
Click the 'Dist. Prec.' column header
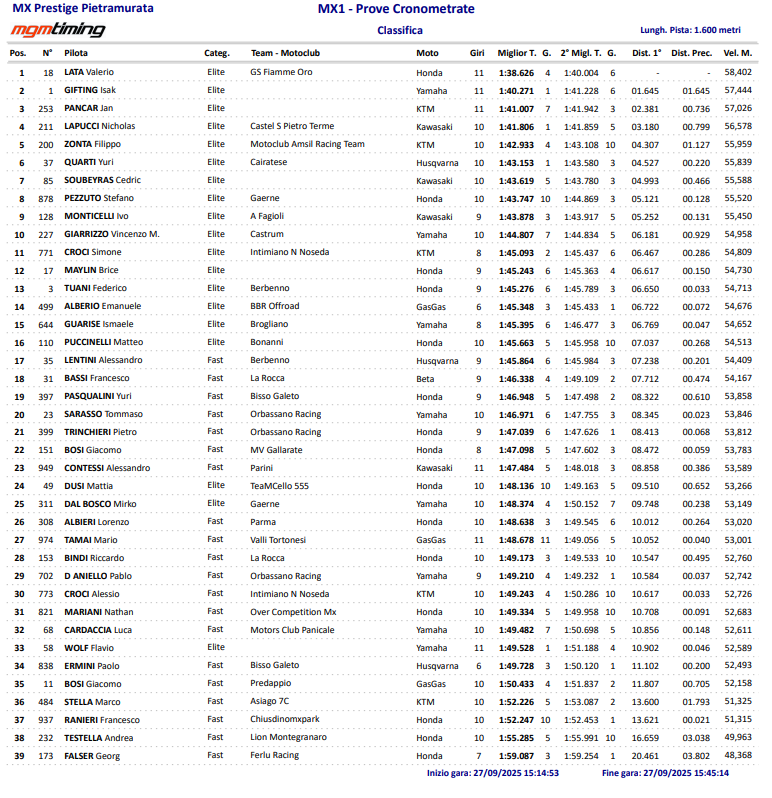[692, 53]
